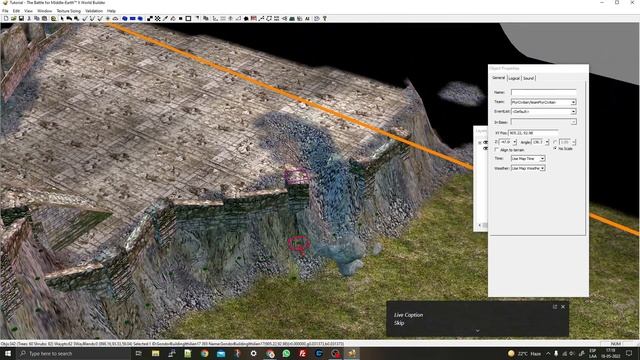The height and width of the screenshot is (360, 640).
Task: Click the red grid toolbar icon
Action: tap(254, 18)
